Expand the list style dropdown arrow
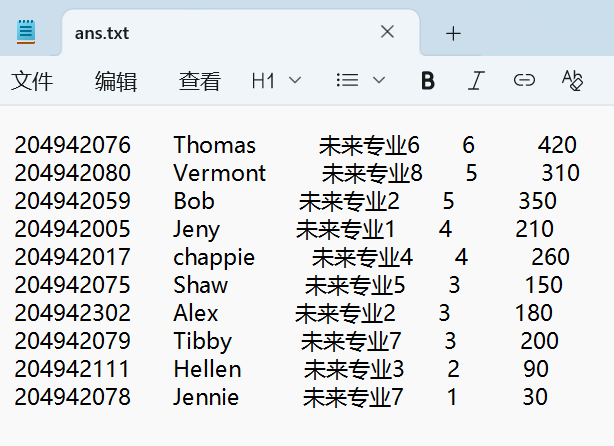Viewport: 614px width, 446px height. [x=379, y=81]
